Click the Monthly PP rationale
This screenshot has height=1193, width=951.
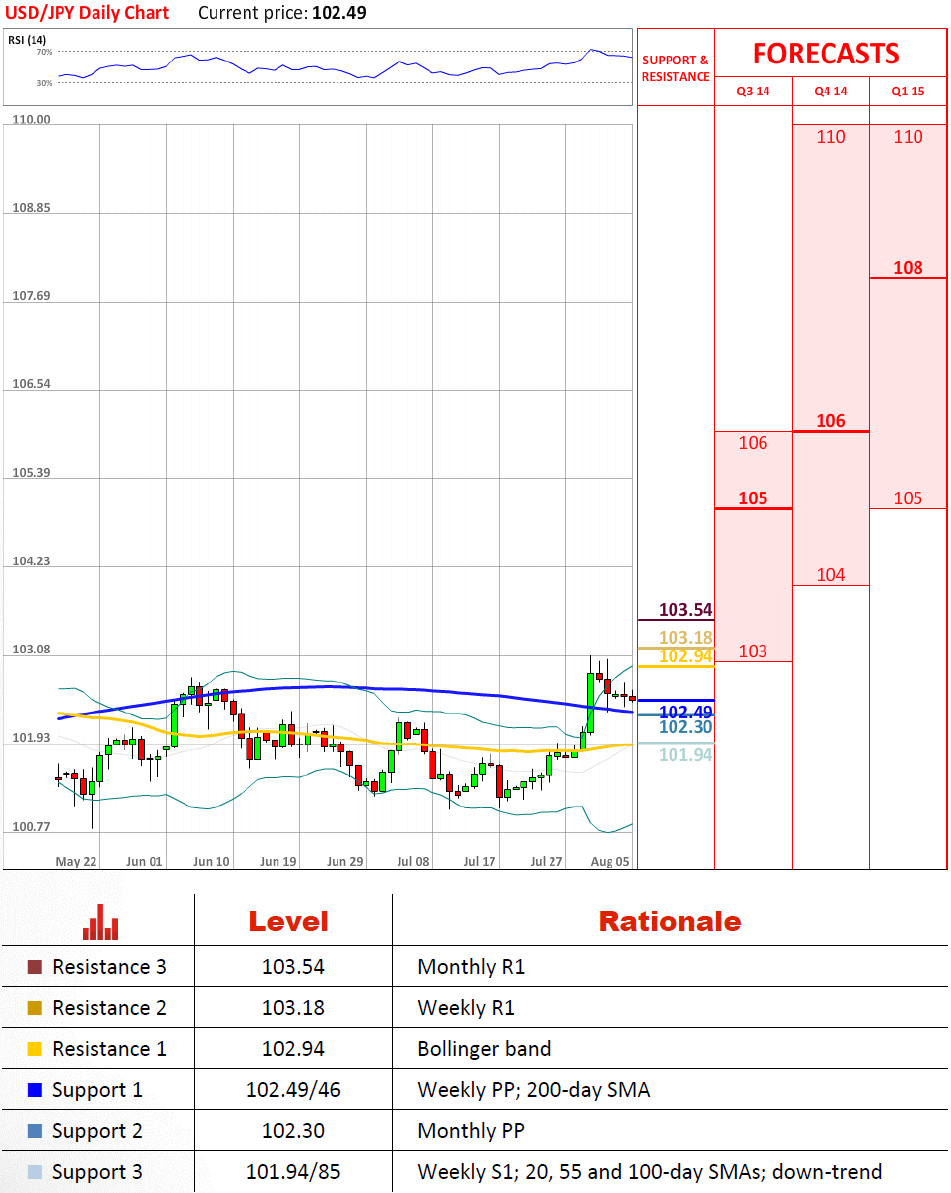point(471,1131)
